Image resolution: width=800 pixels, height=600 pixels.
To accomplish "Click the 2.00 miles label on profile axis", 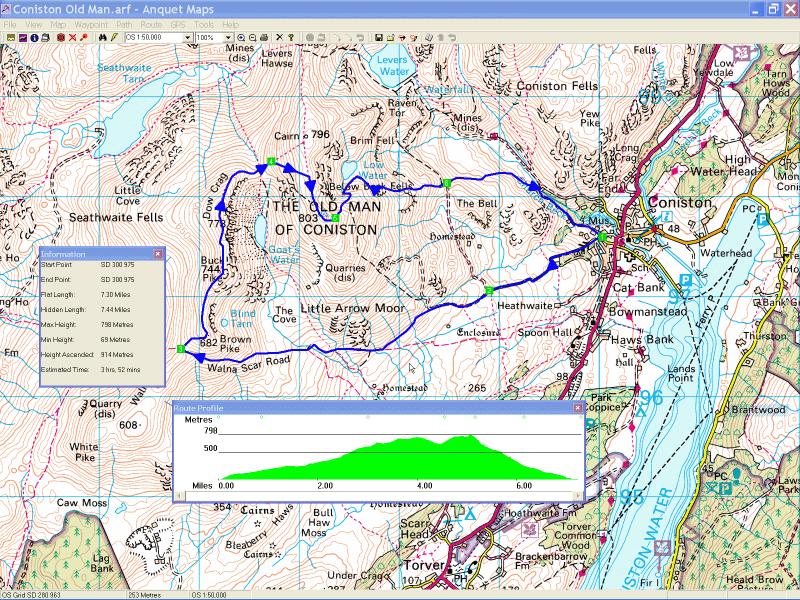I will (325, 486).
